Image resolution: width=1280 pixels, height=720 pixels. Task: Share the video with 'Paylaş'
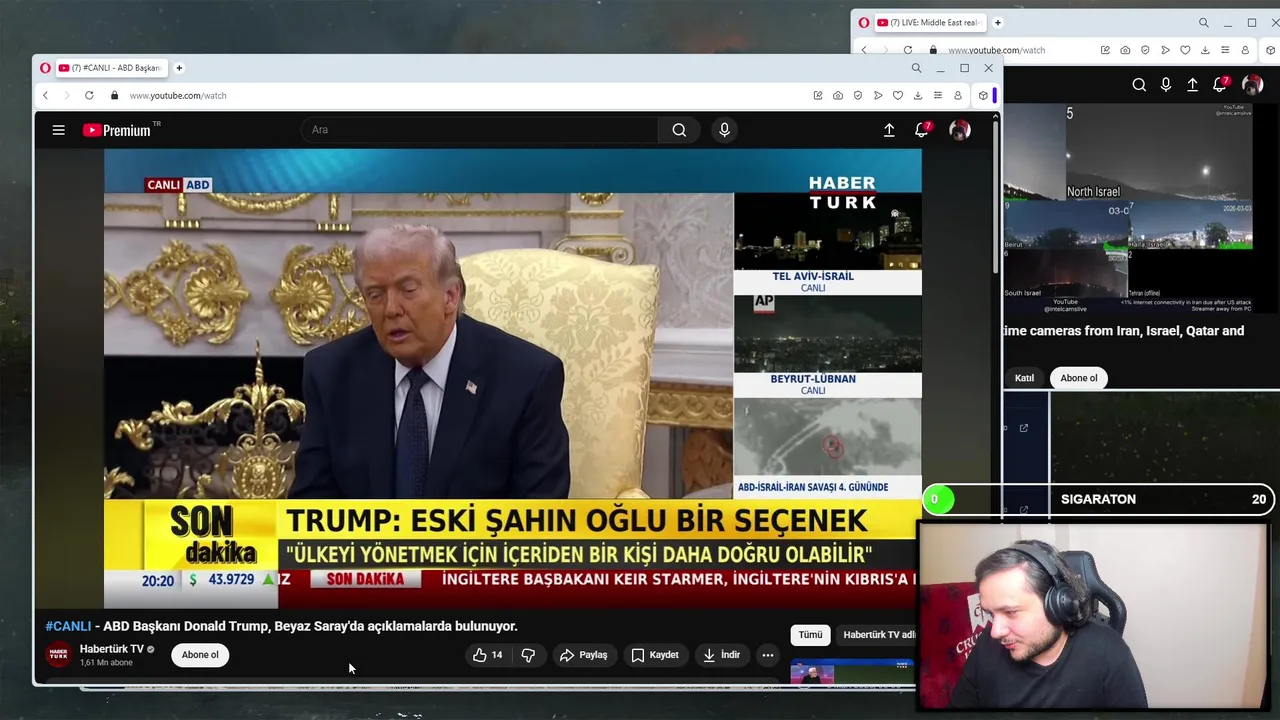click(584, 655)
